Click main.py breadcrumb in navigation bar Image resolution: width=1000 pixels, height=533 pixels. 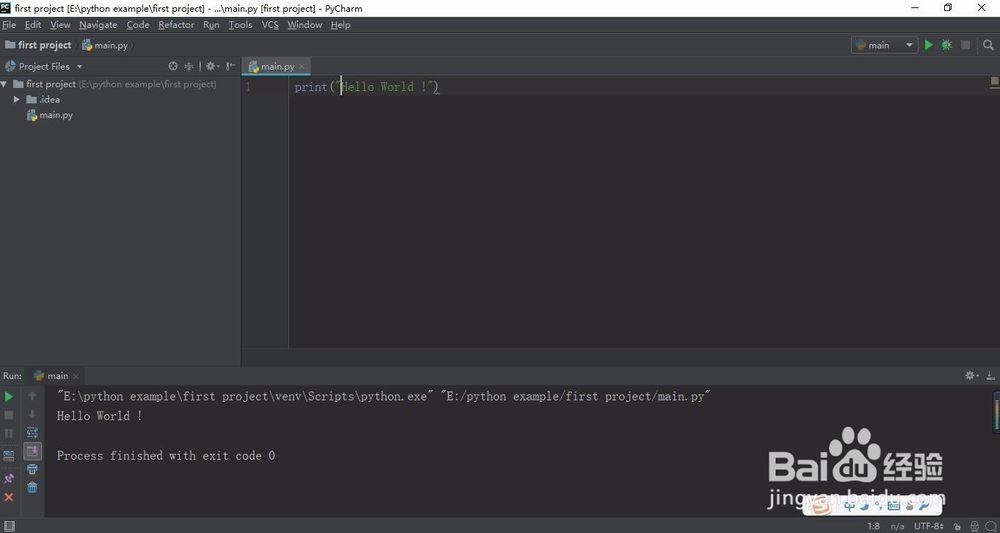[105, 45]
